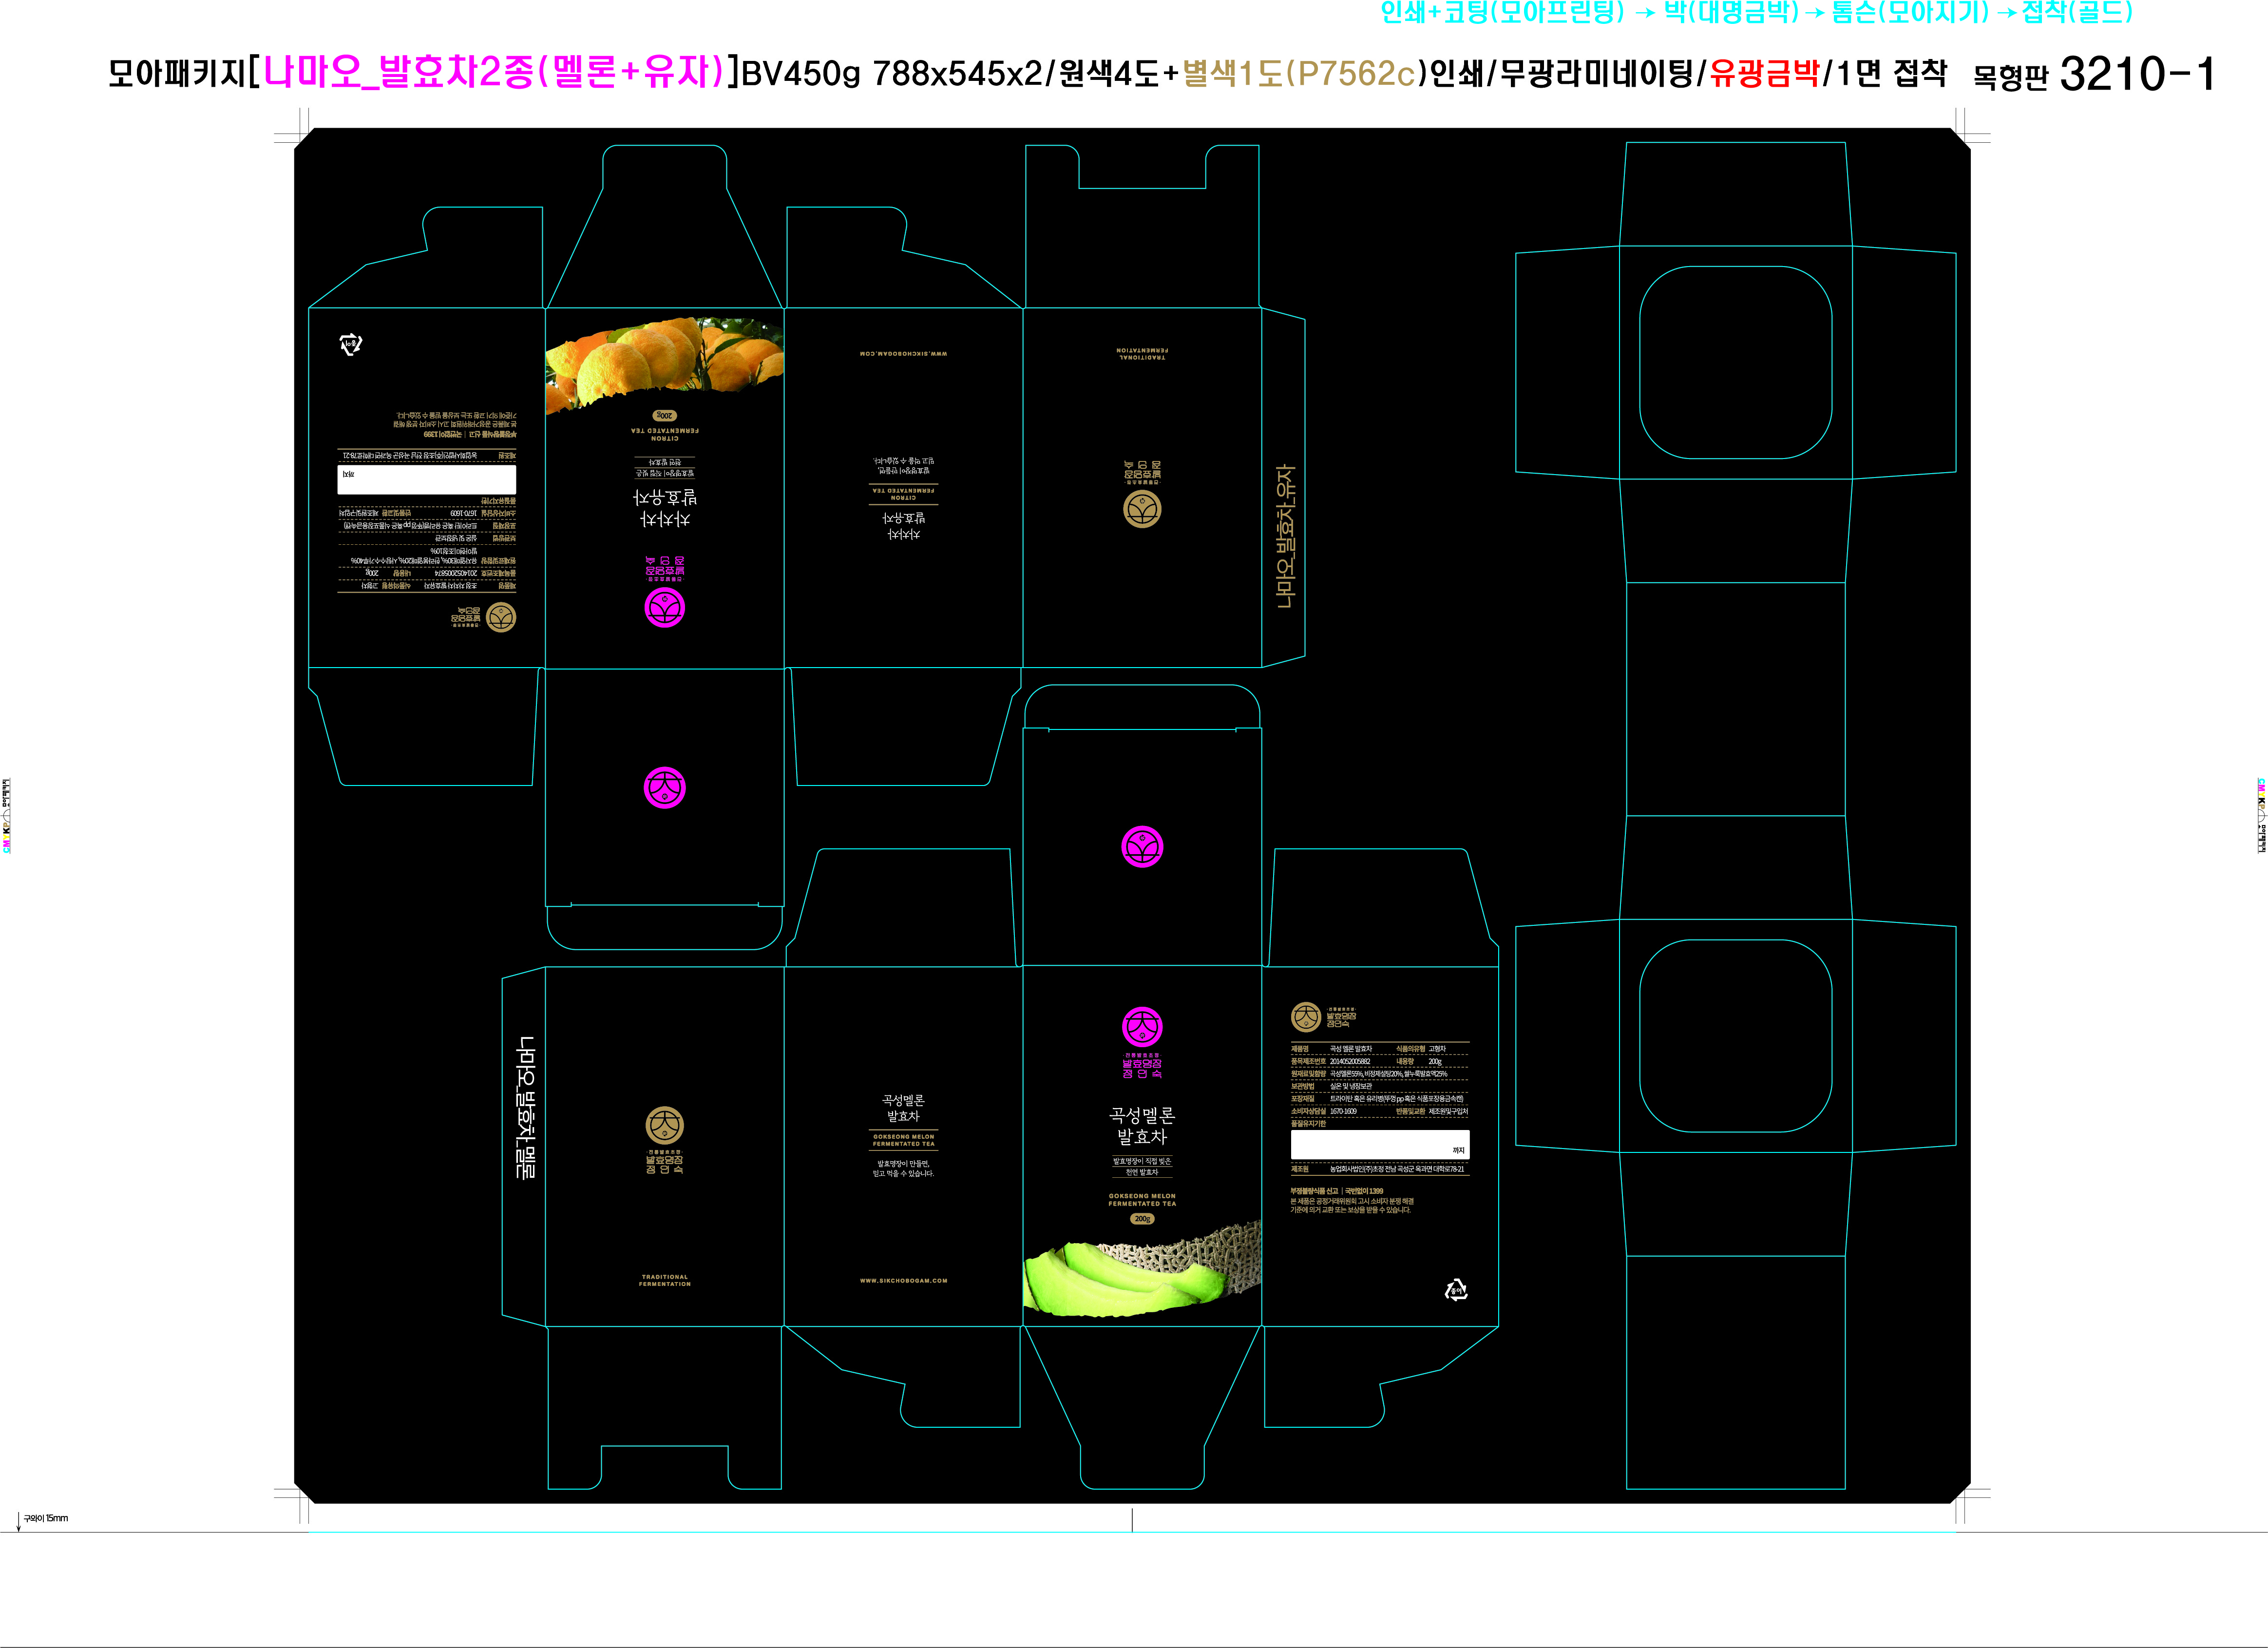Screen dimensions: 2268x1648
Task: Click the 목형판 3210-1 label at the top right
Action: click(2093, 74)
